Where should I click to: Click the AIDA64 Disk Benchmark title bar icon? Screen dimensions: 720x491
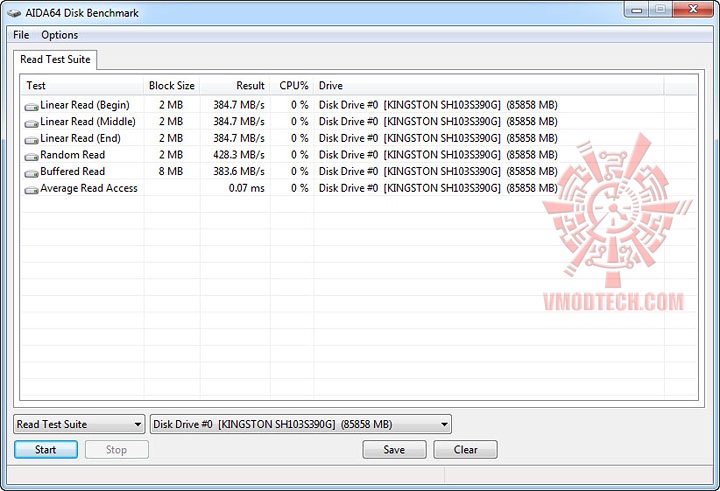point(14,13)
